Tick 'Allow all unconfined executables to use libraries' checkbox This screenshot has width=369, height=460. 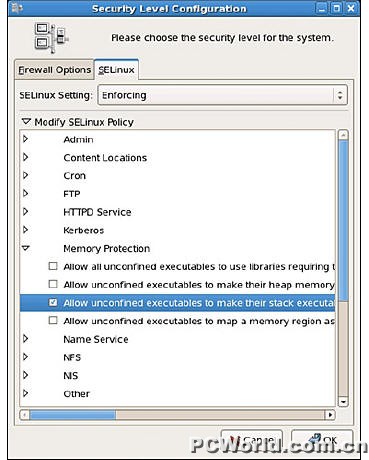click(x=53, y=266)
